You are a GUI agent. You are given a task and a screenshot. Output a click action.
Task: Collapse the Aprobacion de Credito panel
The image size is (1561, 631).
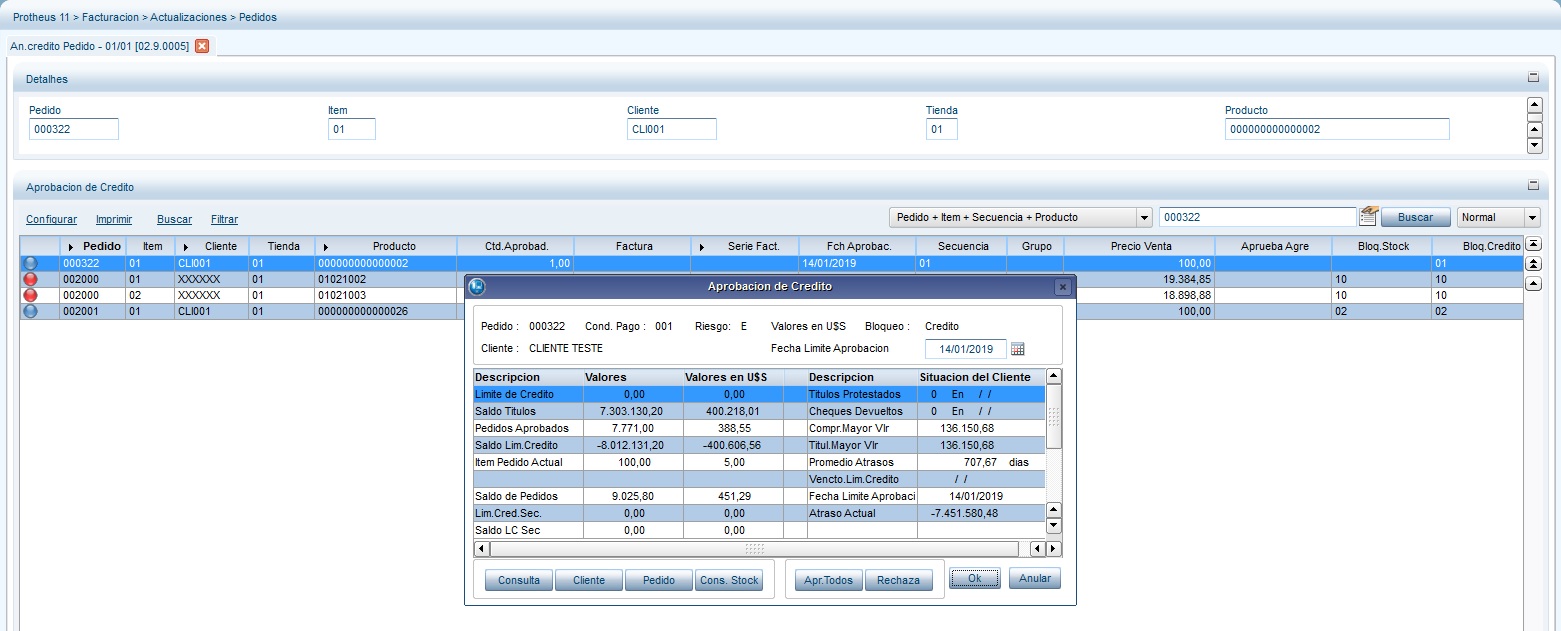tap(1533, 185)
